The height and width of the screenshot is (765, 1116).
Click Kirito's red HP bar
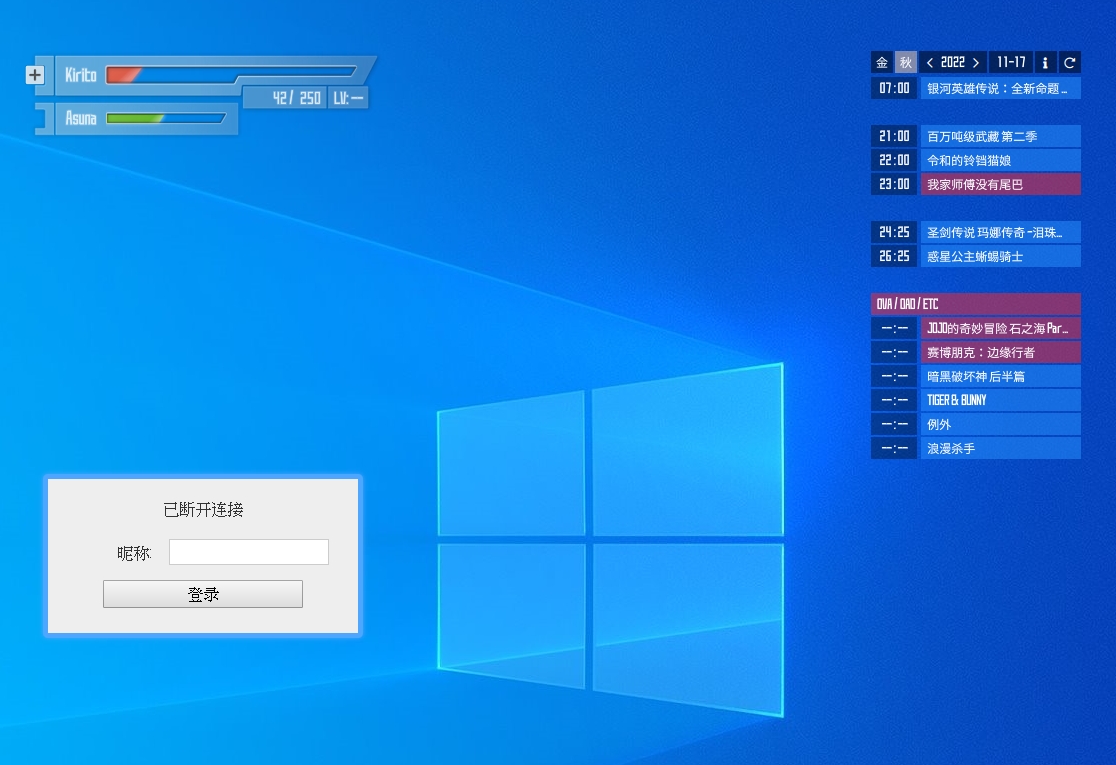(x=231, y=74)
